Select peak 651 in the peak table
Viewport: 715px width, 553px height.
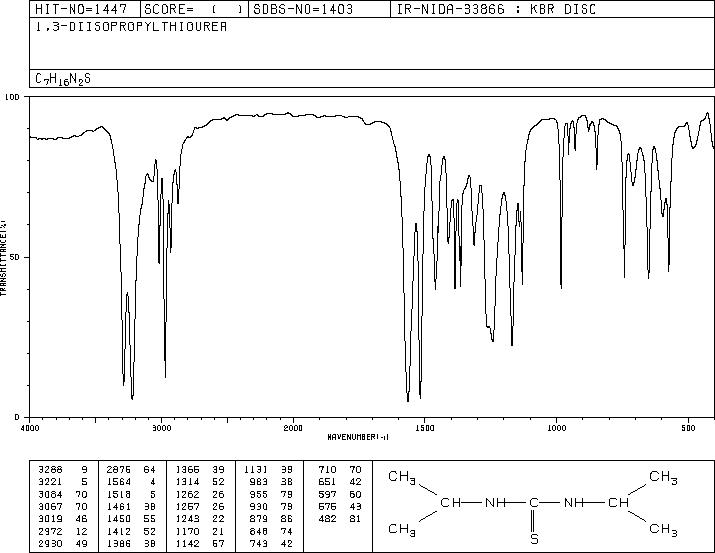pos(327,482)
